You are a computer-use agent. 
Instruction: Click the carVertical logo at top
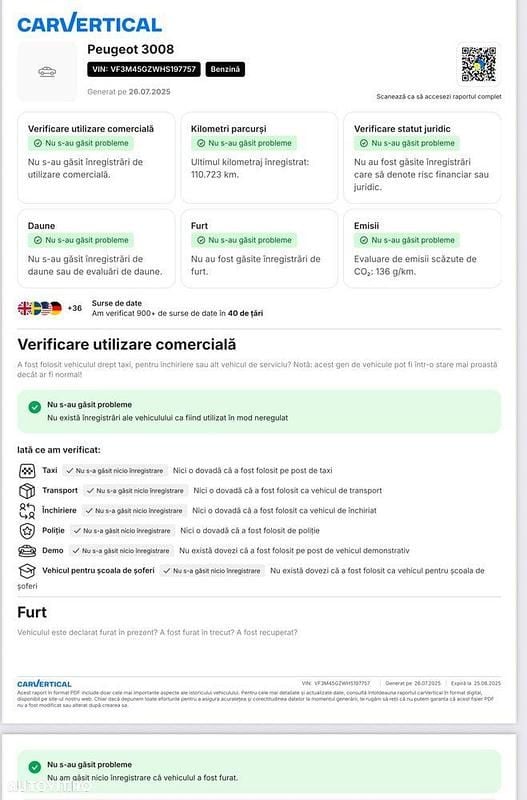89,23
